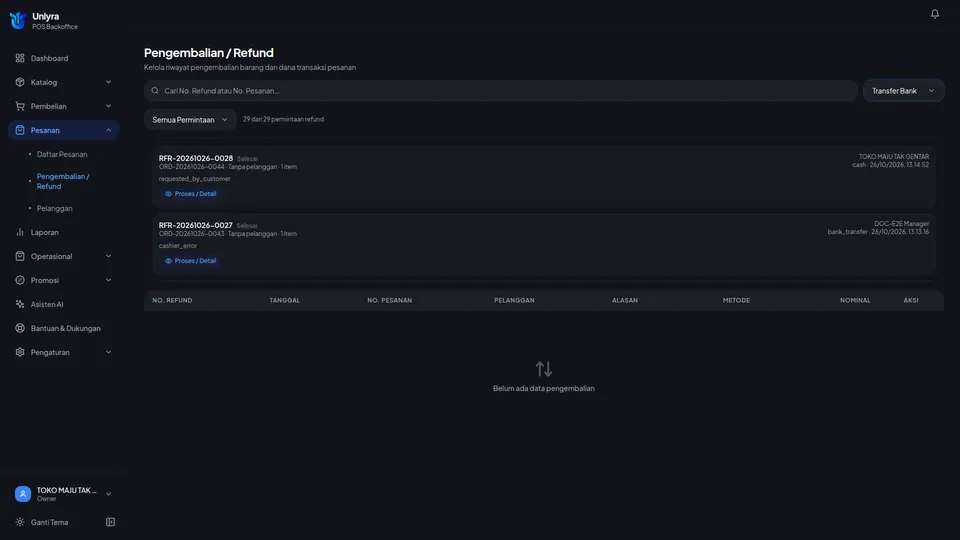Collapse the sidebar panel icon
The height and width of the screenshot is (540, 960).
110,522
